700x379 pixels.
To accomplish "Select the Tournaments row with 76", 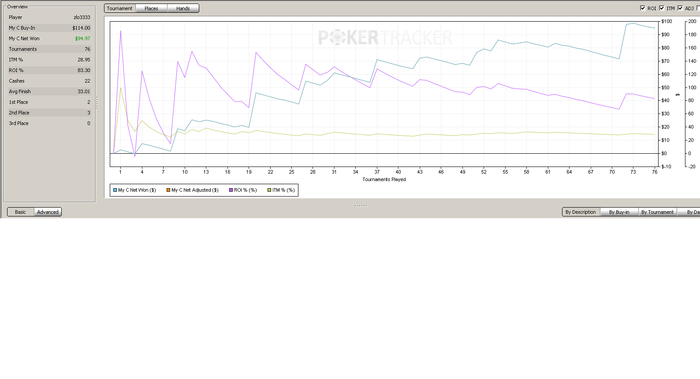I will point(50,49).
